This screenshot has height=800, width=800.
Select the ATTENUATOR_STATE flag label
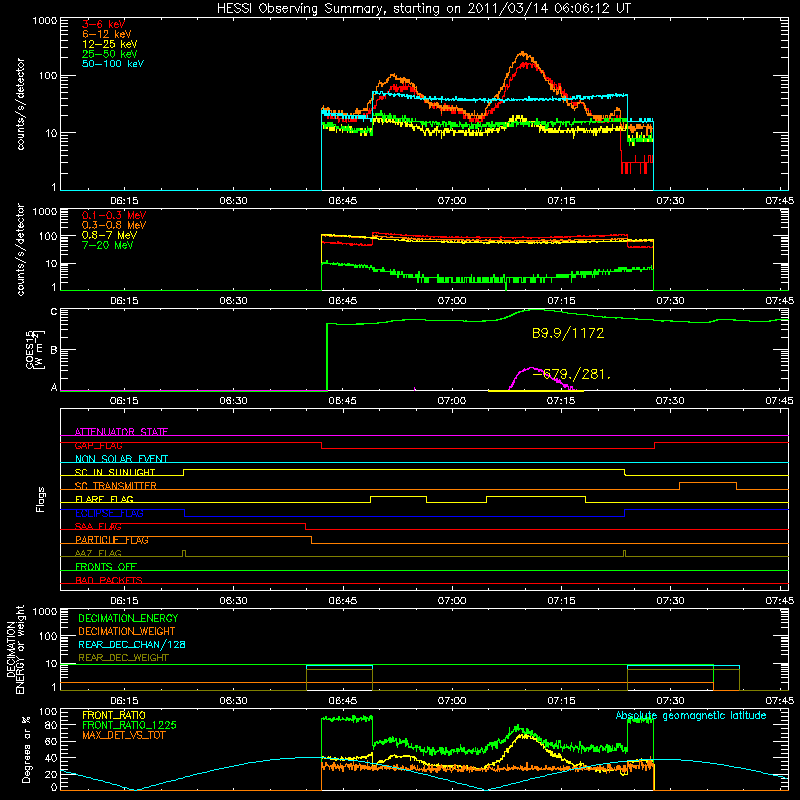click(121, 432)
